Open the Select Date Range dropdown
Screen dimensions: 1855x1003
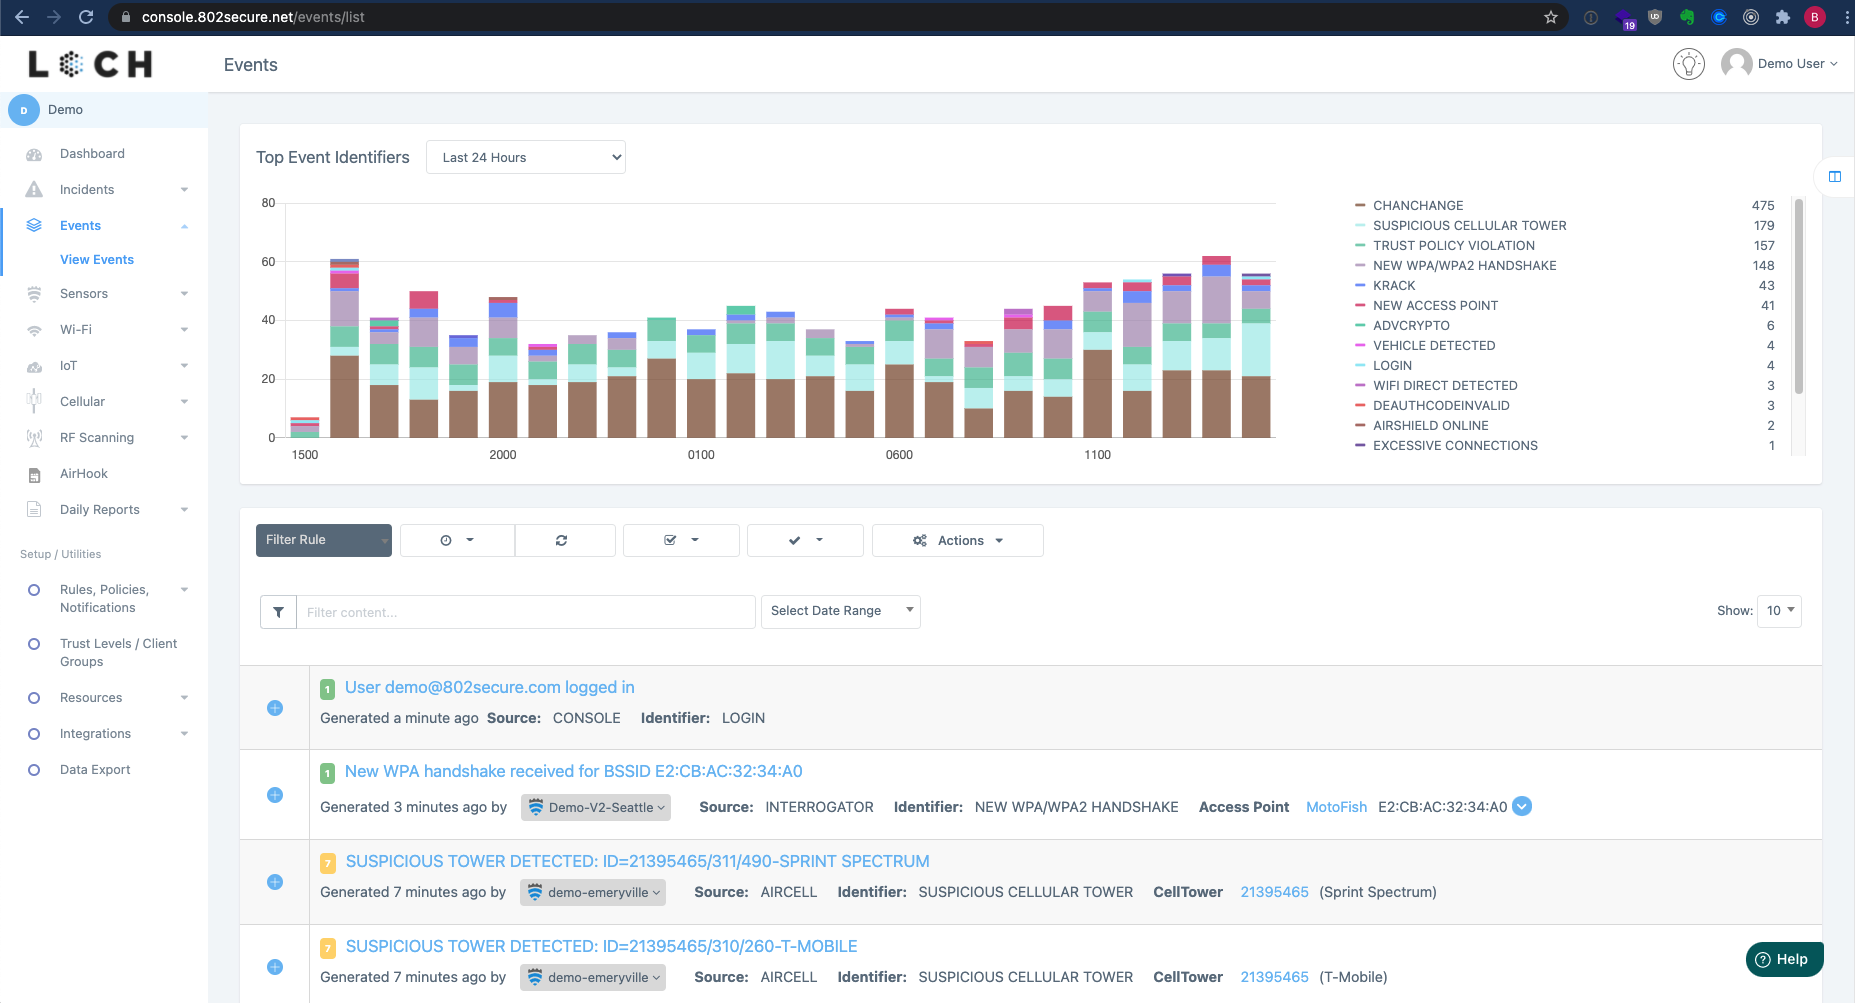coord(841,611)
